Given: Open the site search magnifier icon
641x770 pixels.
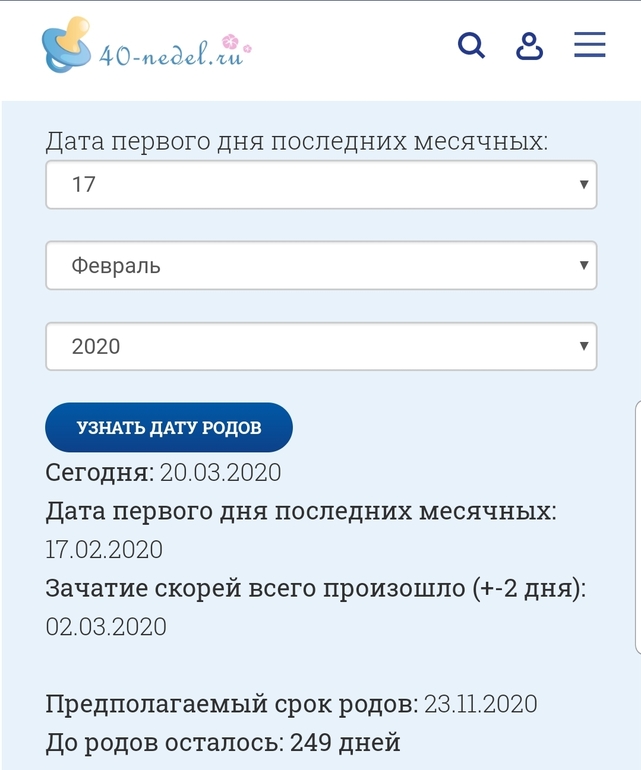Looking at the screenshot, I should pos(471,45).
